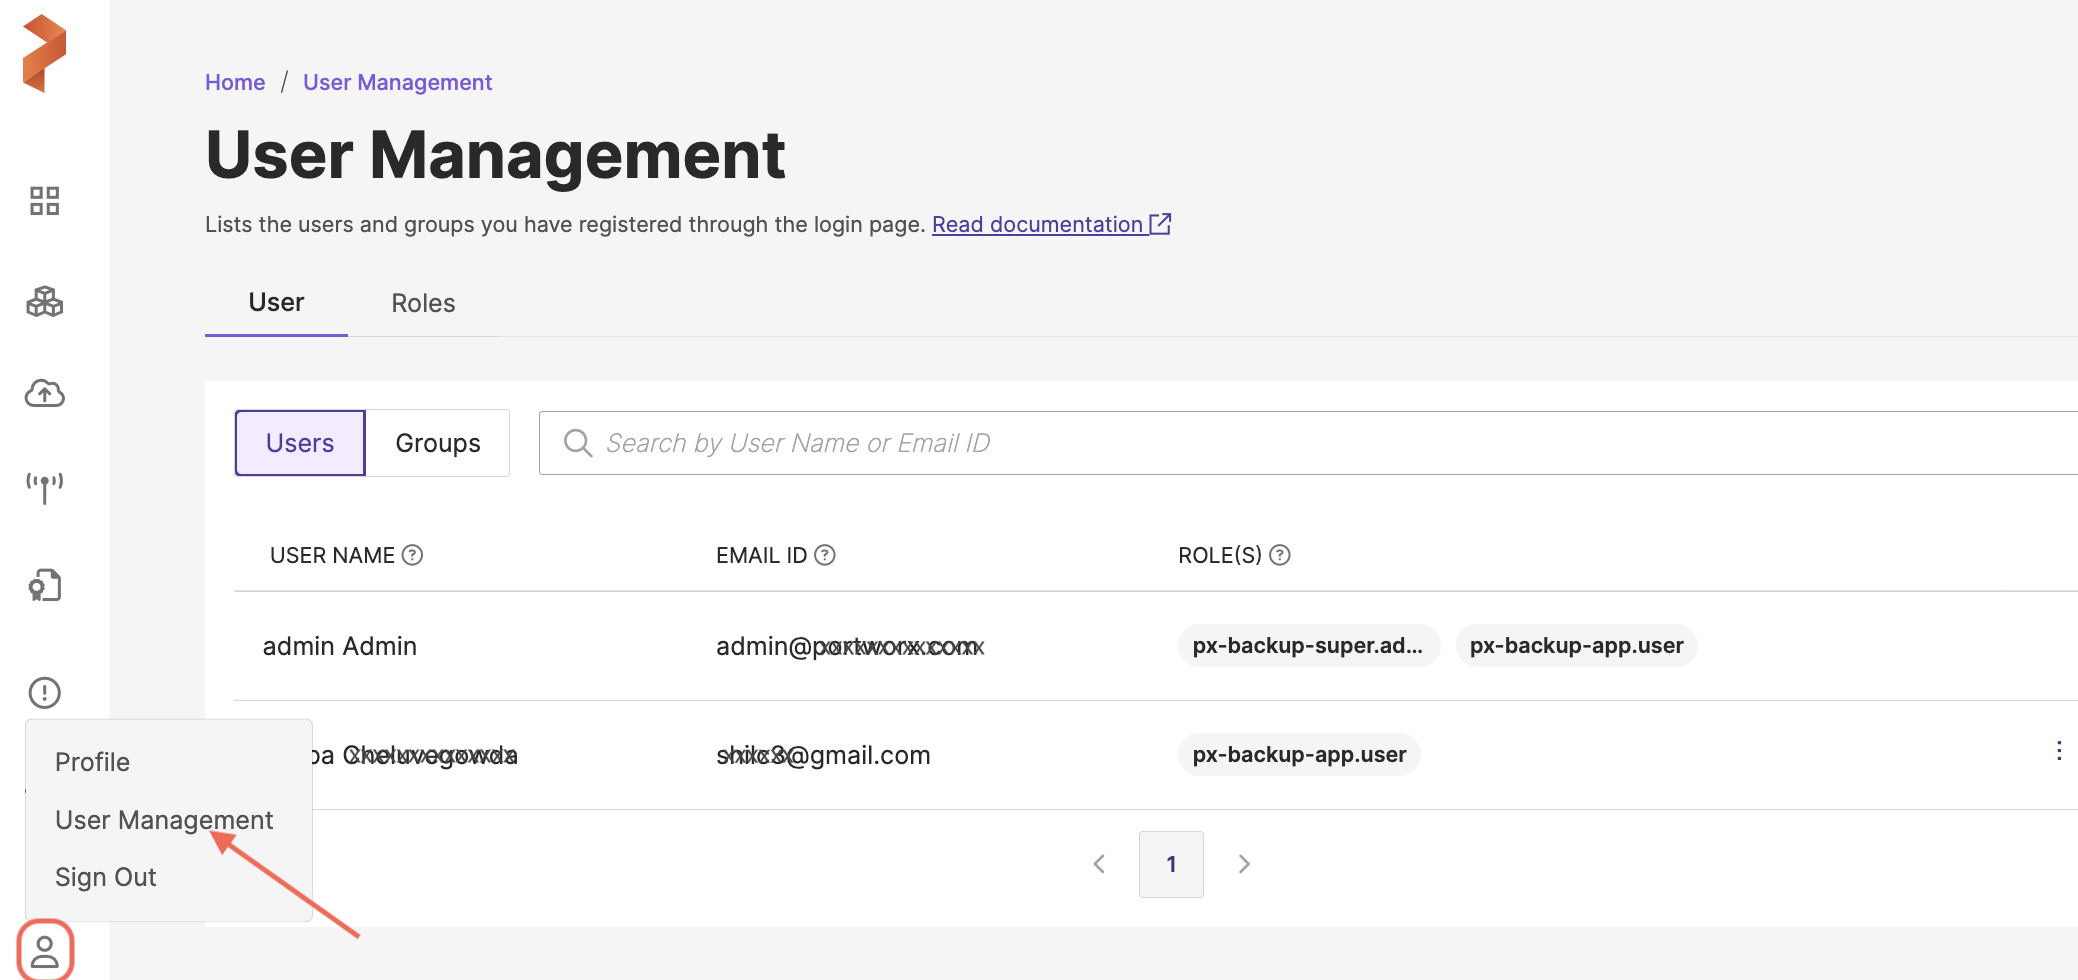The image size is (2078, 980).
Task: Open the clusters cubes icon
Action: pos(44,301)
